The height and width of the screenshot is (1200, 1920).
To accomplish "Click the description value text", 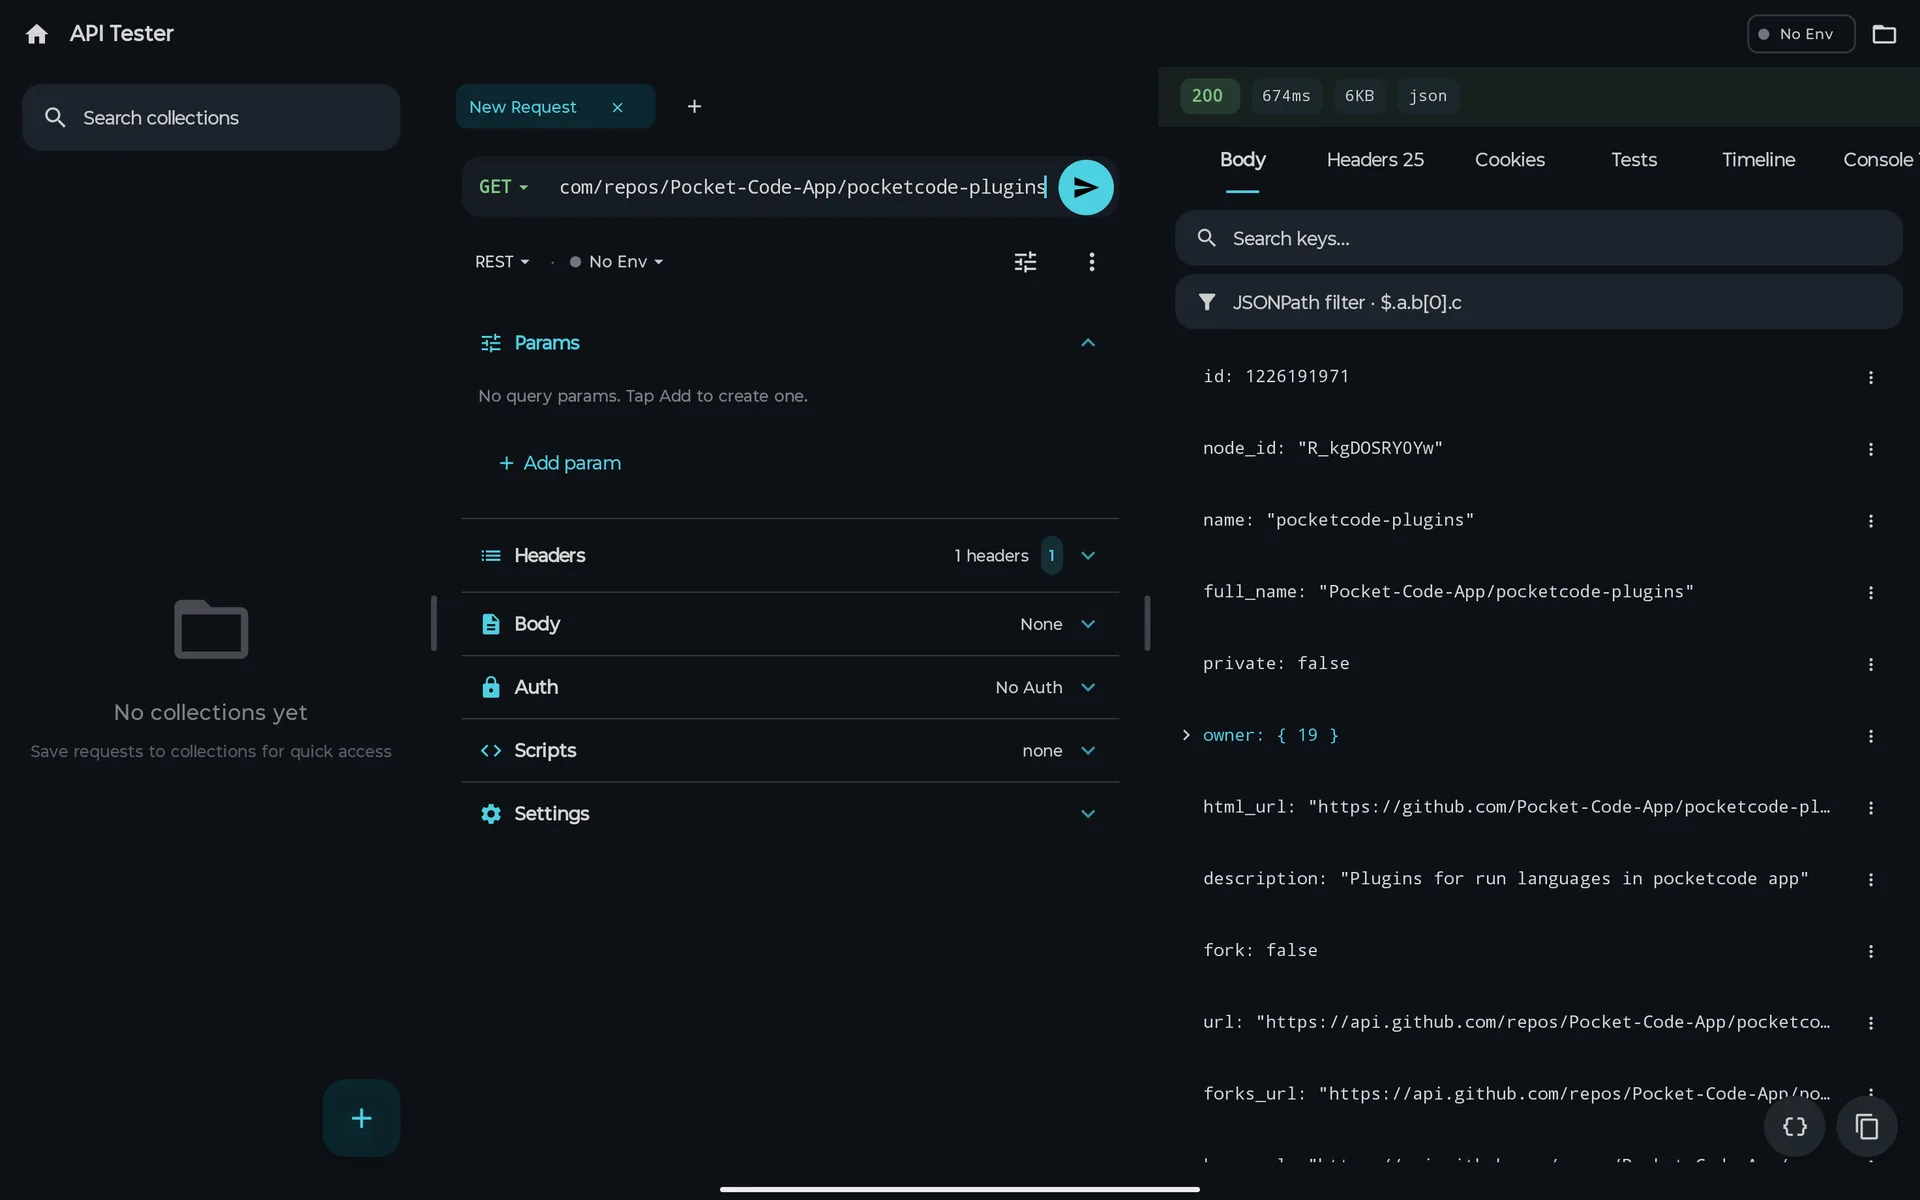I will click(x=1574, y=879).
